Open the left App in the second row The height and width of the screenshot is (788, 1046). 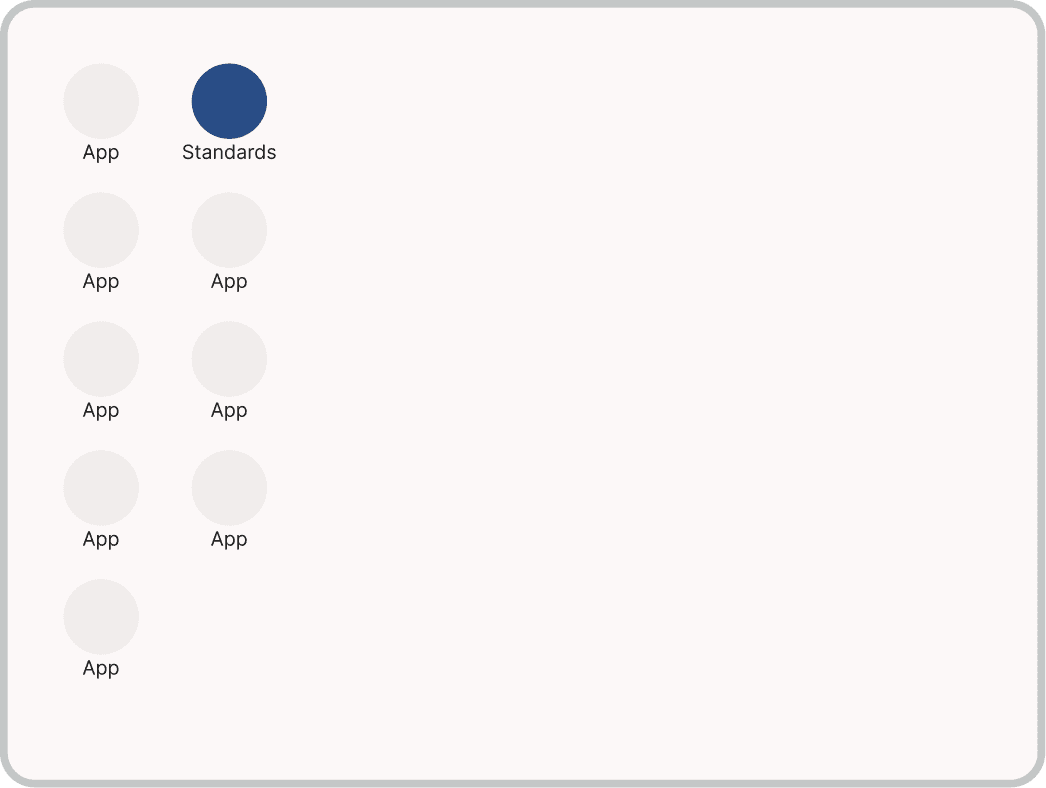(x=101, y=229)
